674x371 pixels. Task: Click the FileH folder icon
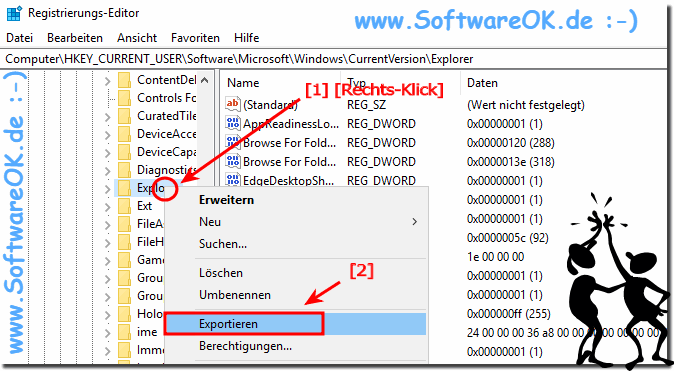point(125,242)
